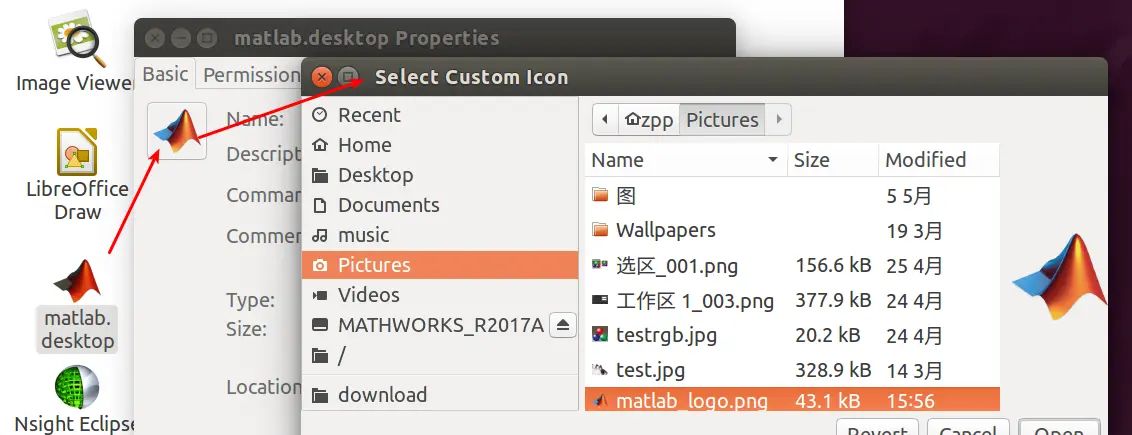Click the path bar right arrow
The image size is (1132, 435).
click(778, 120)
